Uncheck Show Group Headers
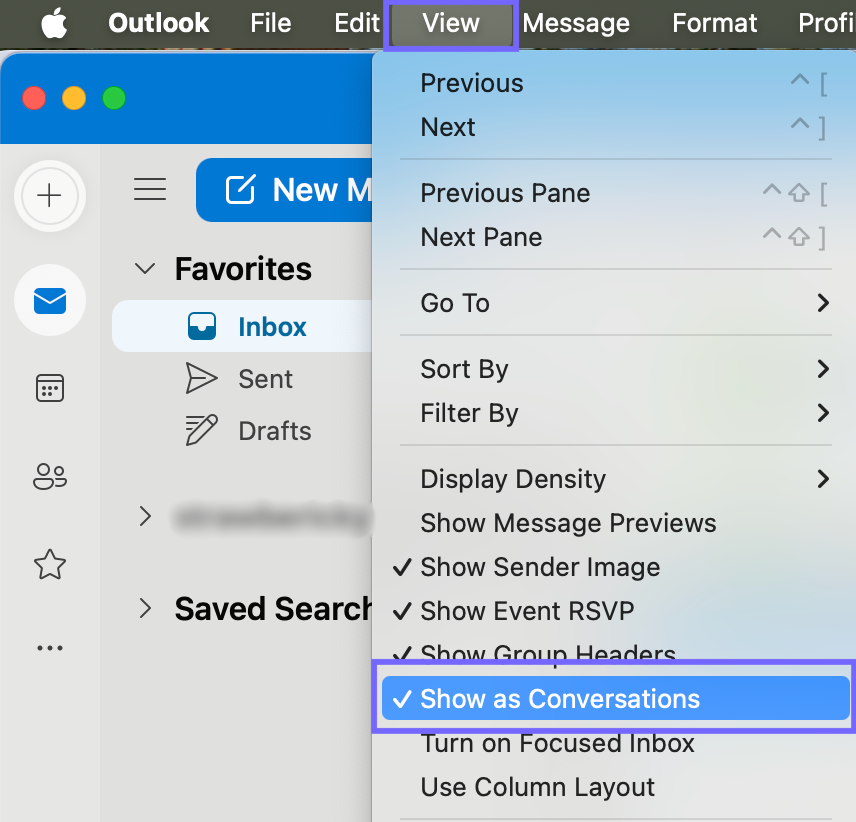This screenshot has width=856, height=822. [x=615, y=651]
